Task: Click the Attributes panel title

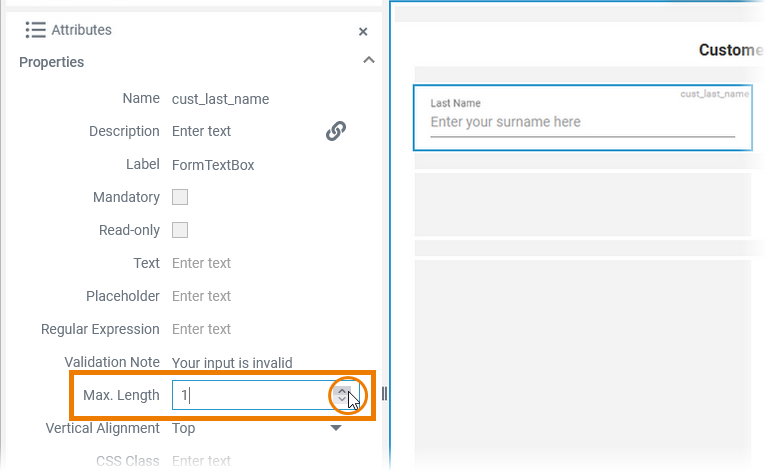Action: tap(81, 30)
